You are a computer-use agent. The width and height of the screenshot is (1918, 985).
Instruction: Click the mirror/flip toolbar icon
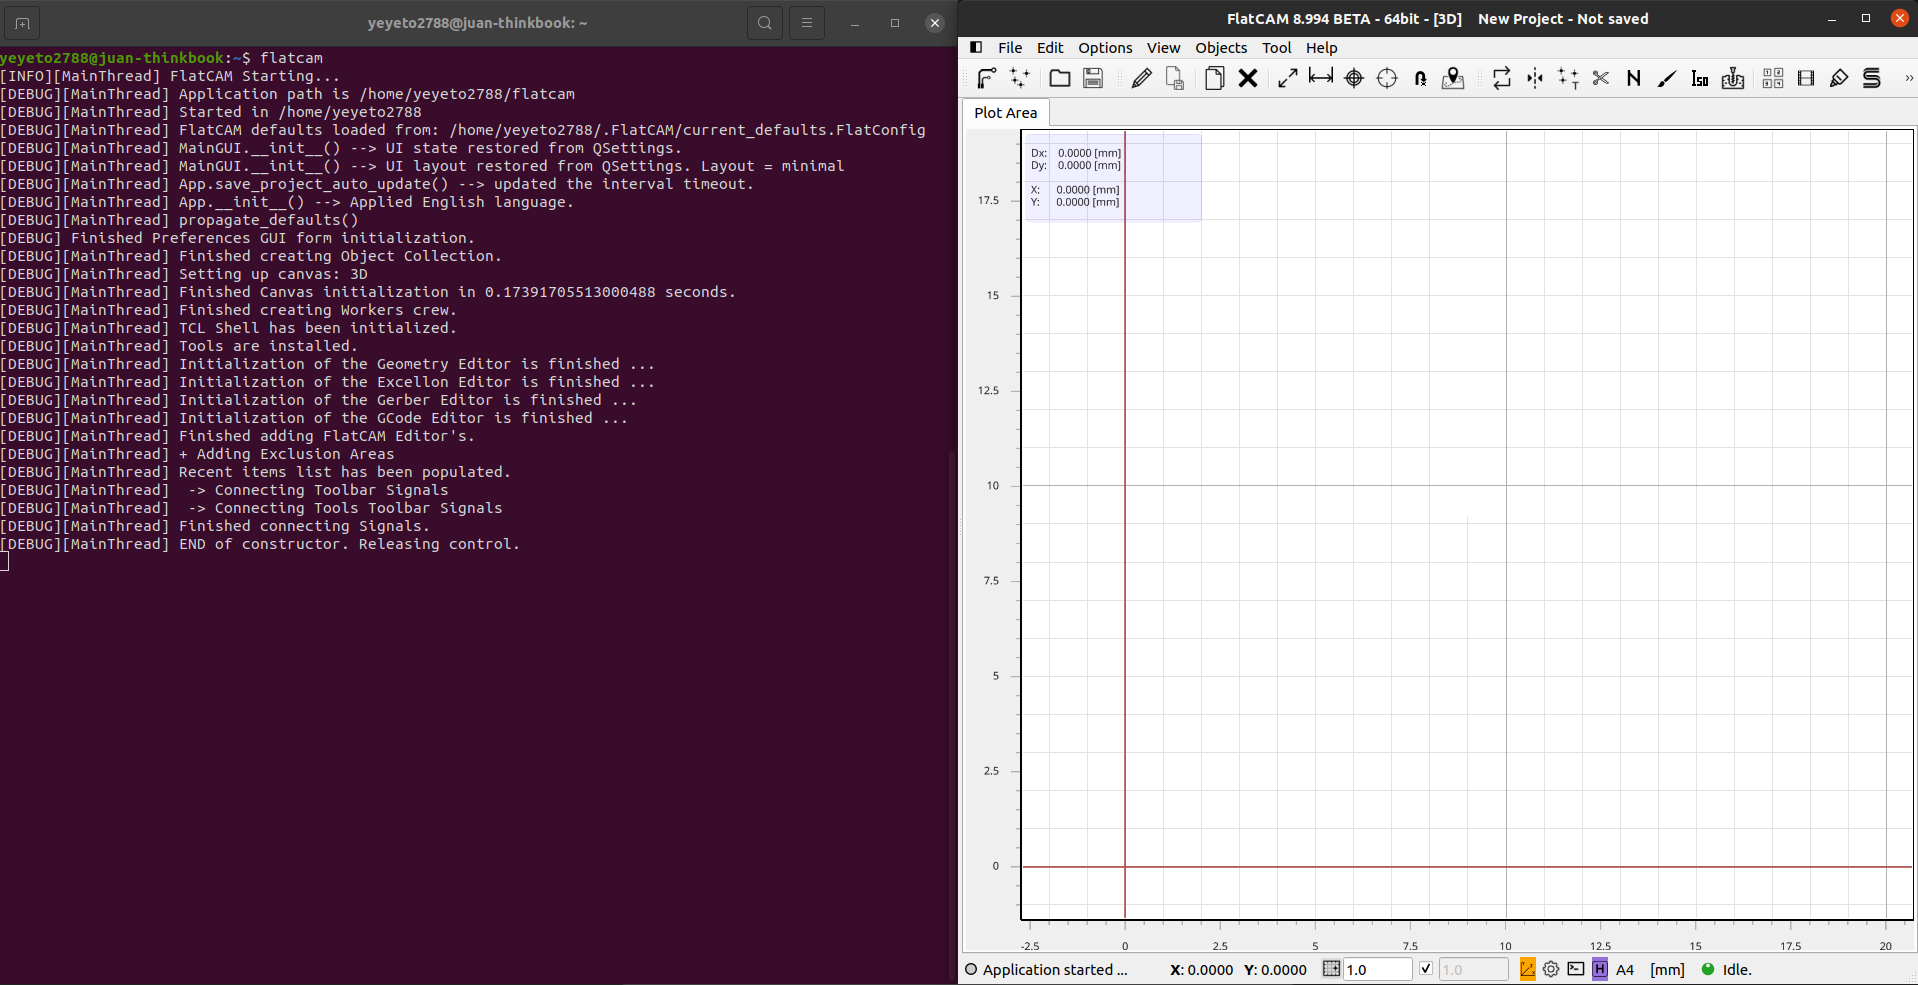(x=1535, y=78)
